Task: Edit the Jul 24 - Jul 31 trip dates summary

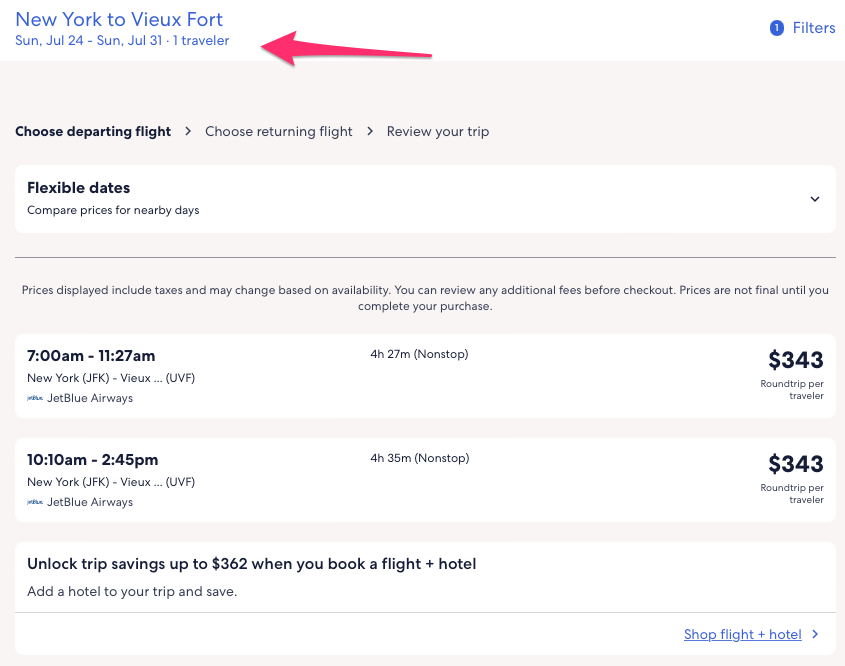Action: [x=122, y=41]
